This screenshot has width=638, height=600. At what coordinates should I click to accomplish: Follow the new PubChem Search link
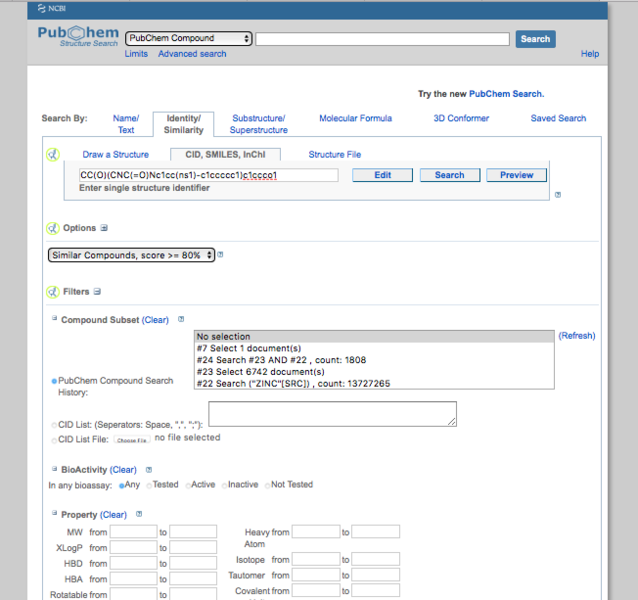[507, 94]
